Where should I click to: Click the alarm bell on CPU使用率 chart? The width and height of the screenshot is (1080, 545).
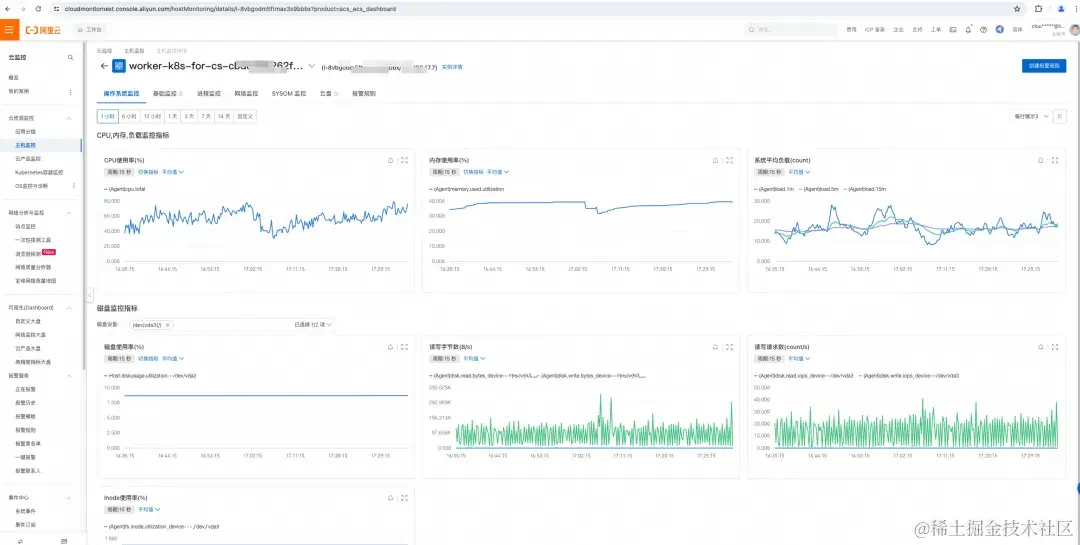[x=391, y=160]
